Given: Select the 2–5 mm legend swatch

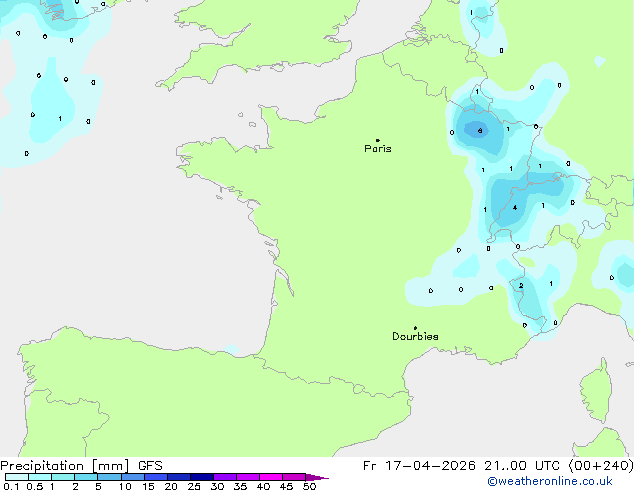Looking at the screenshot, I should click(x=86, y=477).
